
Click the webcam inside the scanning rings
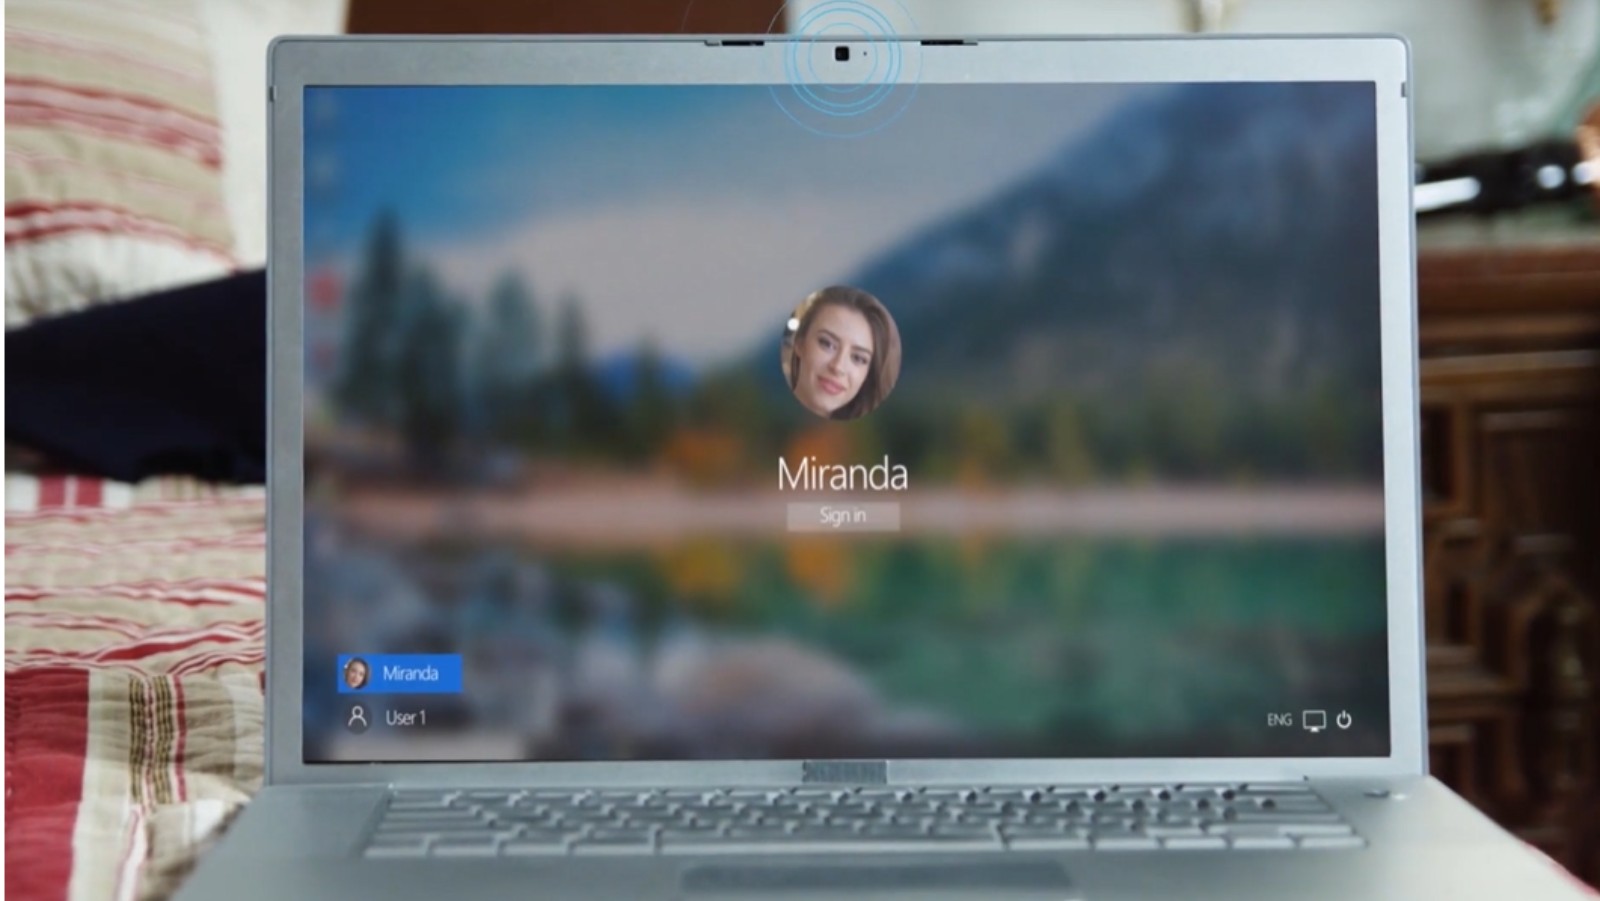pyautogui.click(x=842, y=54)
